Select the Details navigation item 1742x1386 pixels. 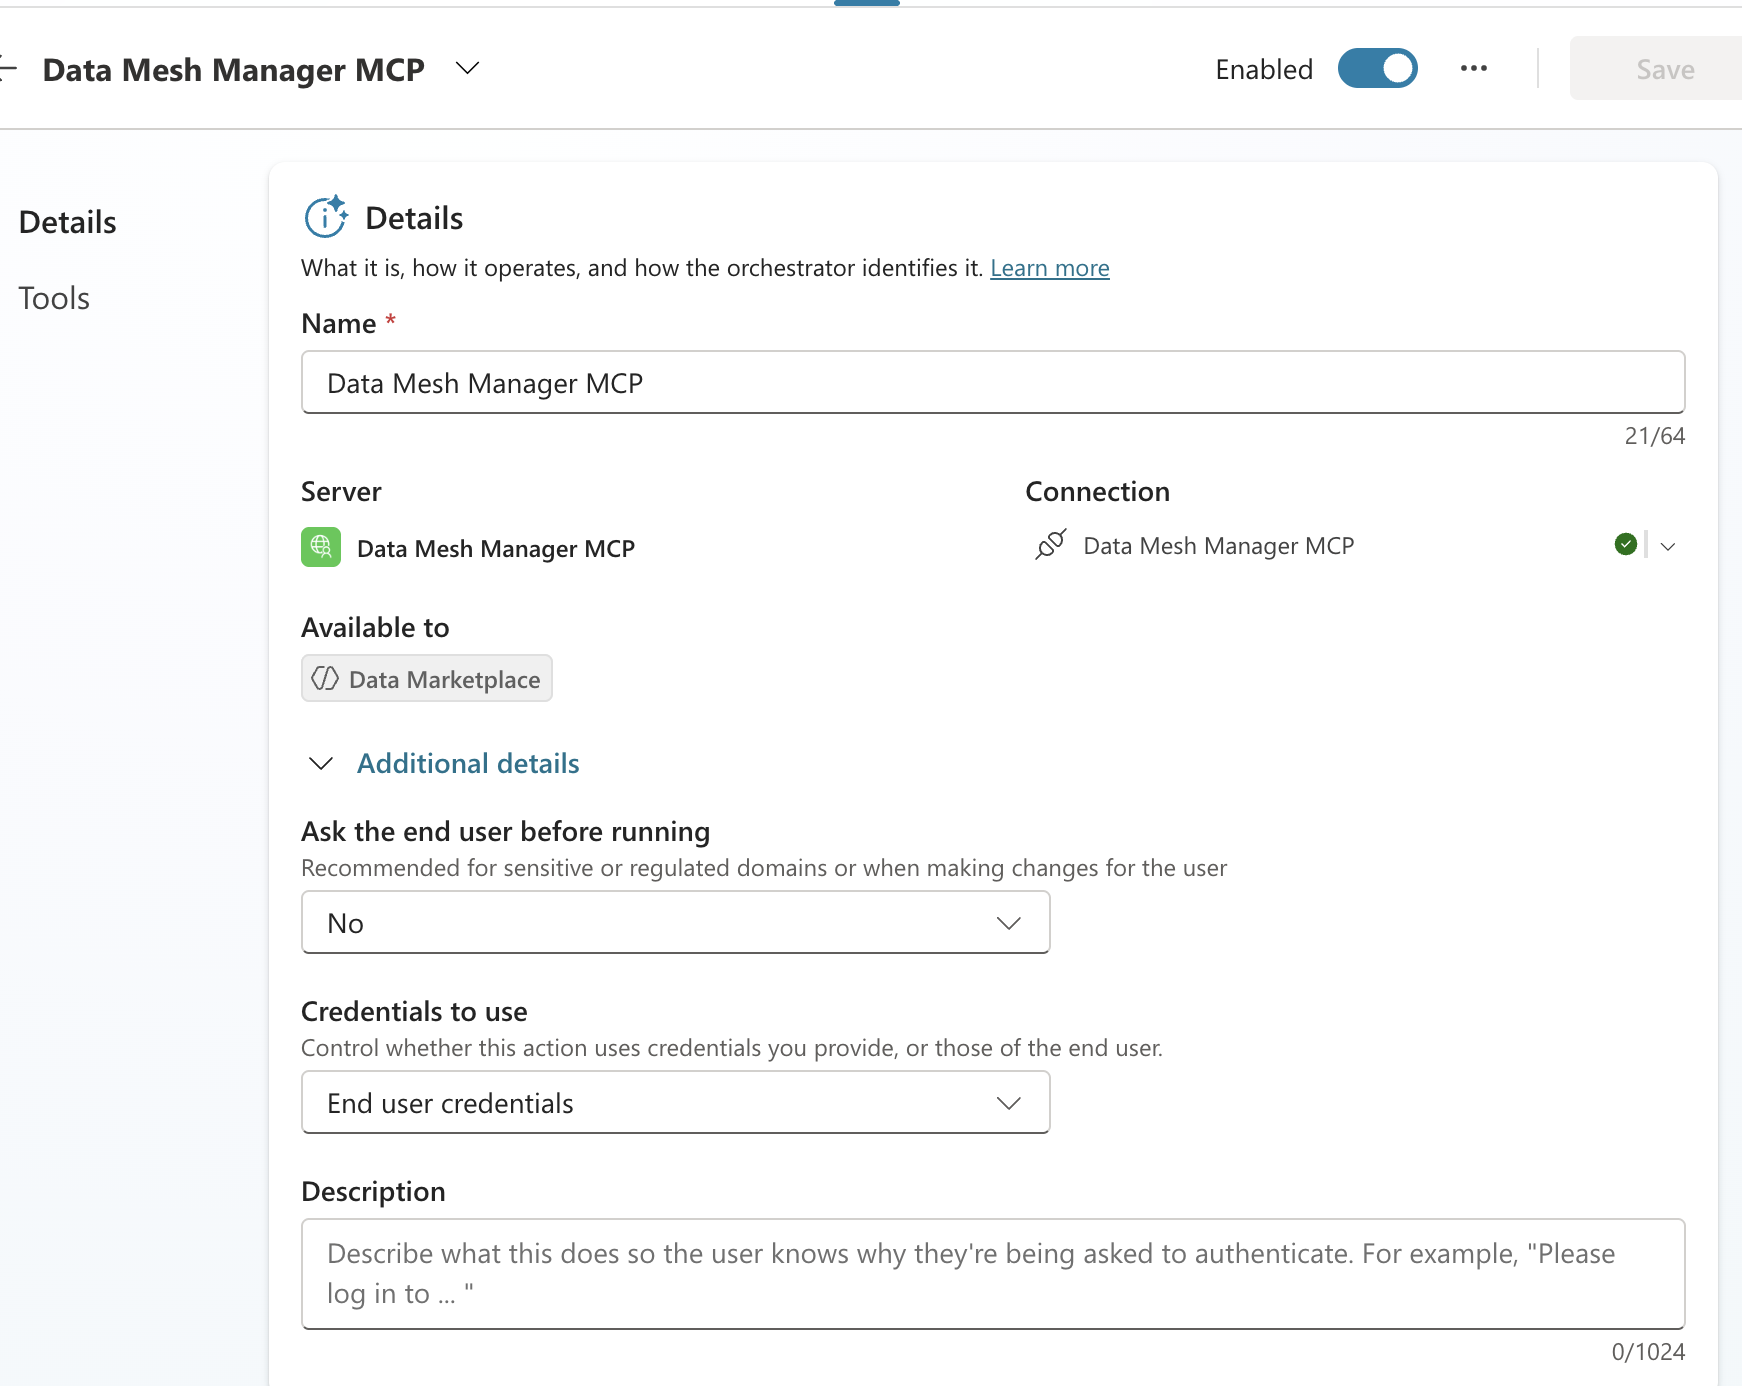[66, 221]
